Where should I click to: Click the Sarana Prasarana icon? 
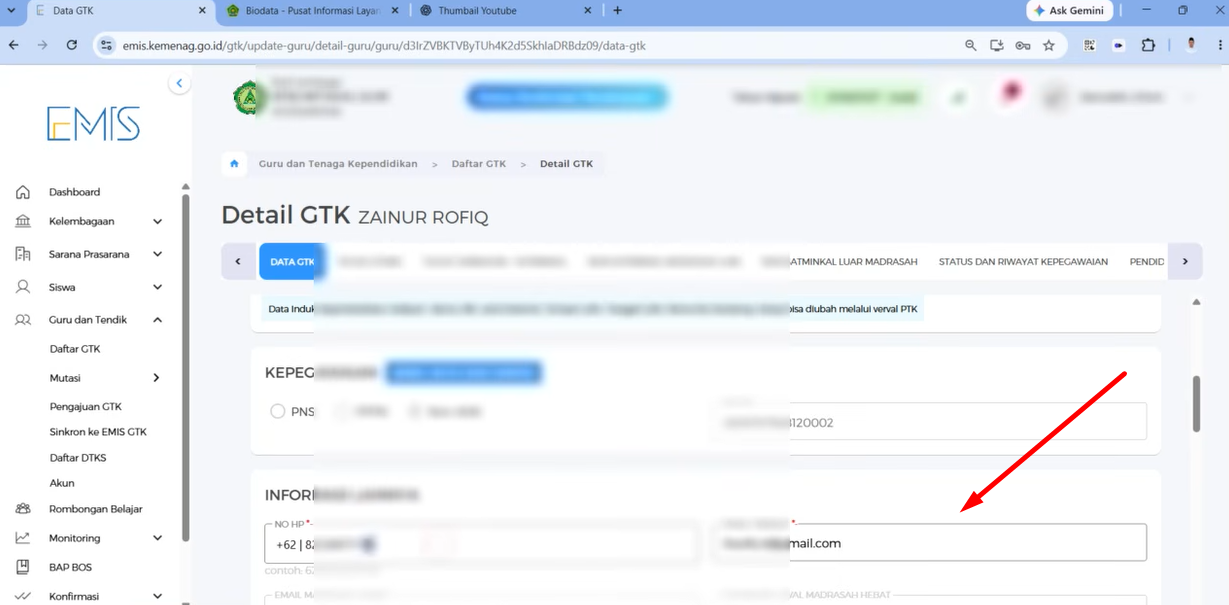click(23, 254)
